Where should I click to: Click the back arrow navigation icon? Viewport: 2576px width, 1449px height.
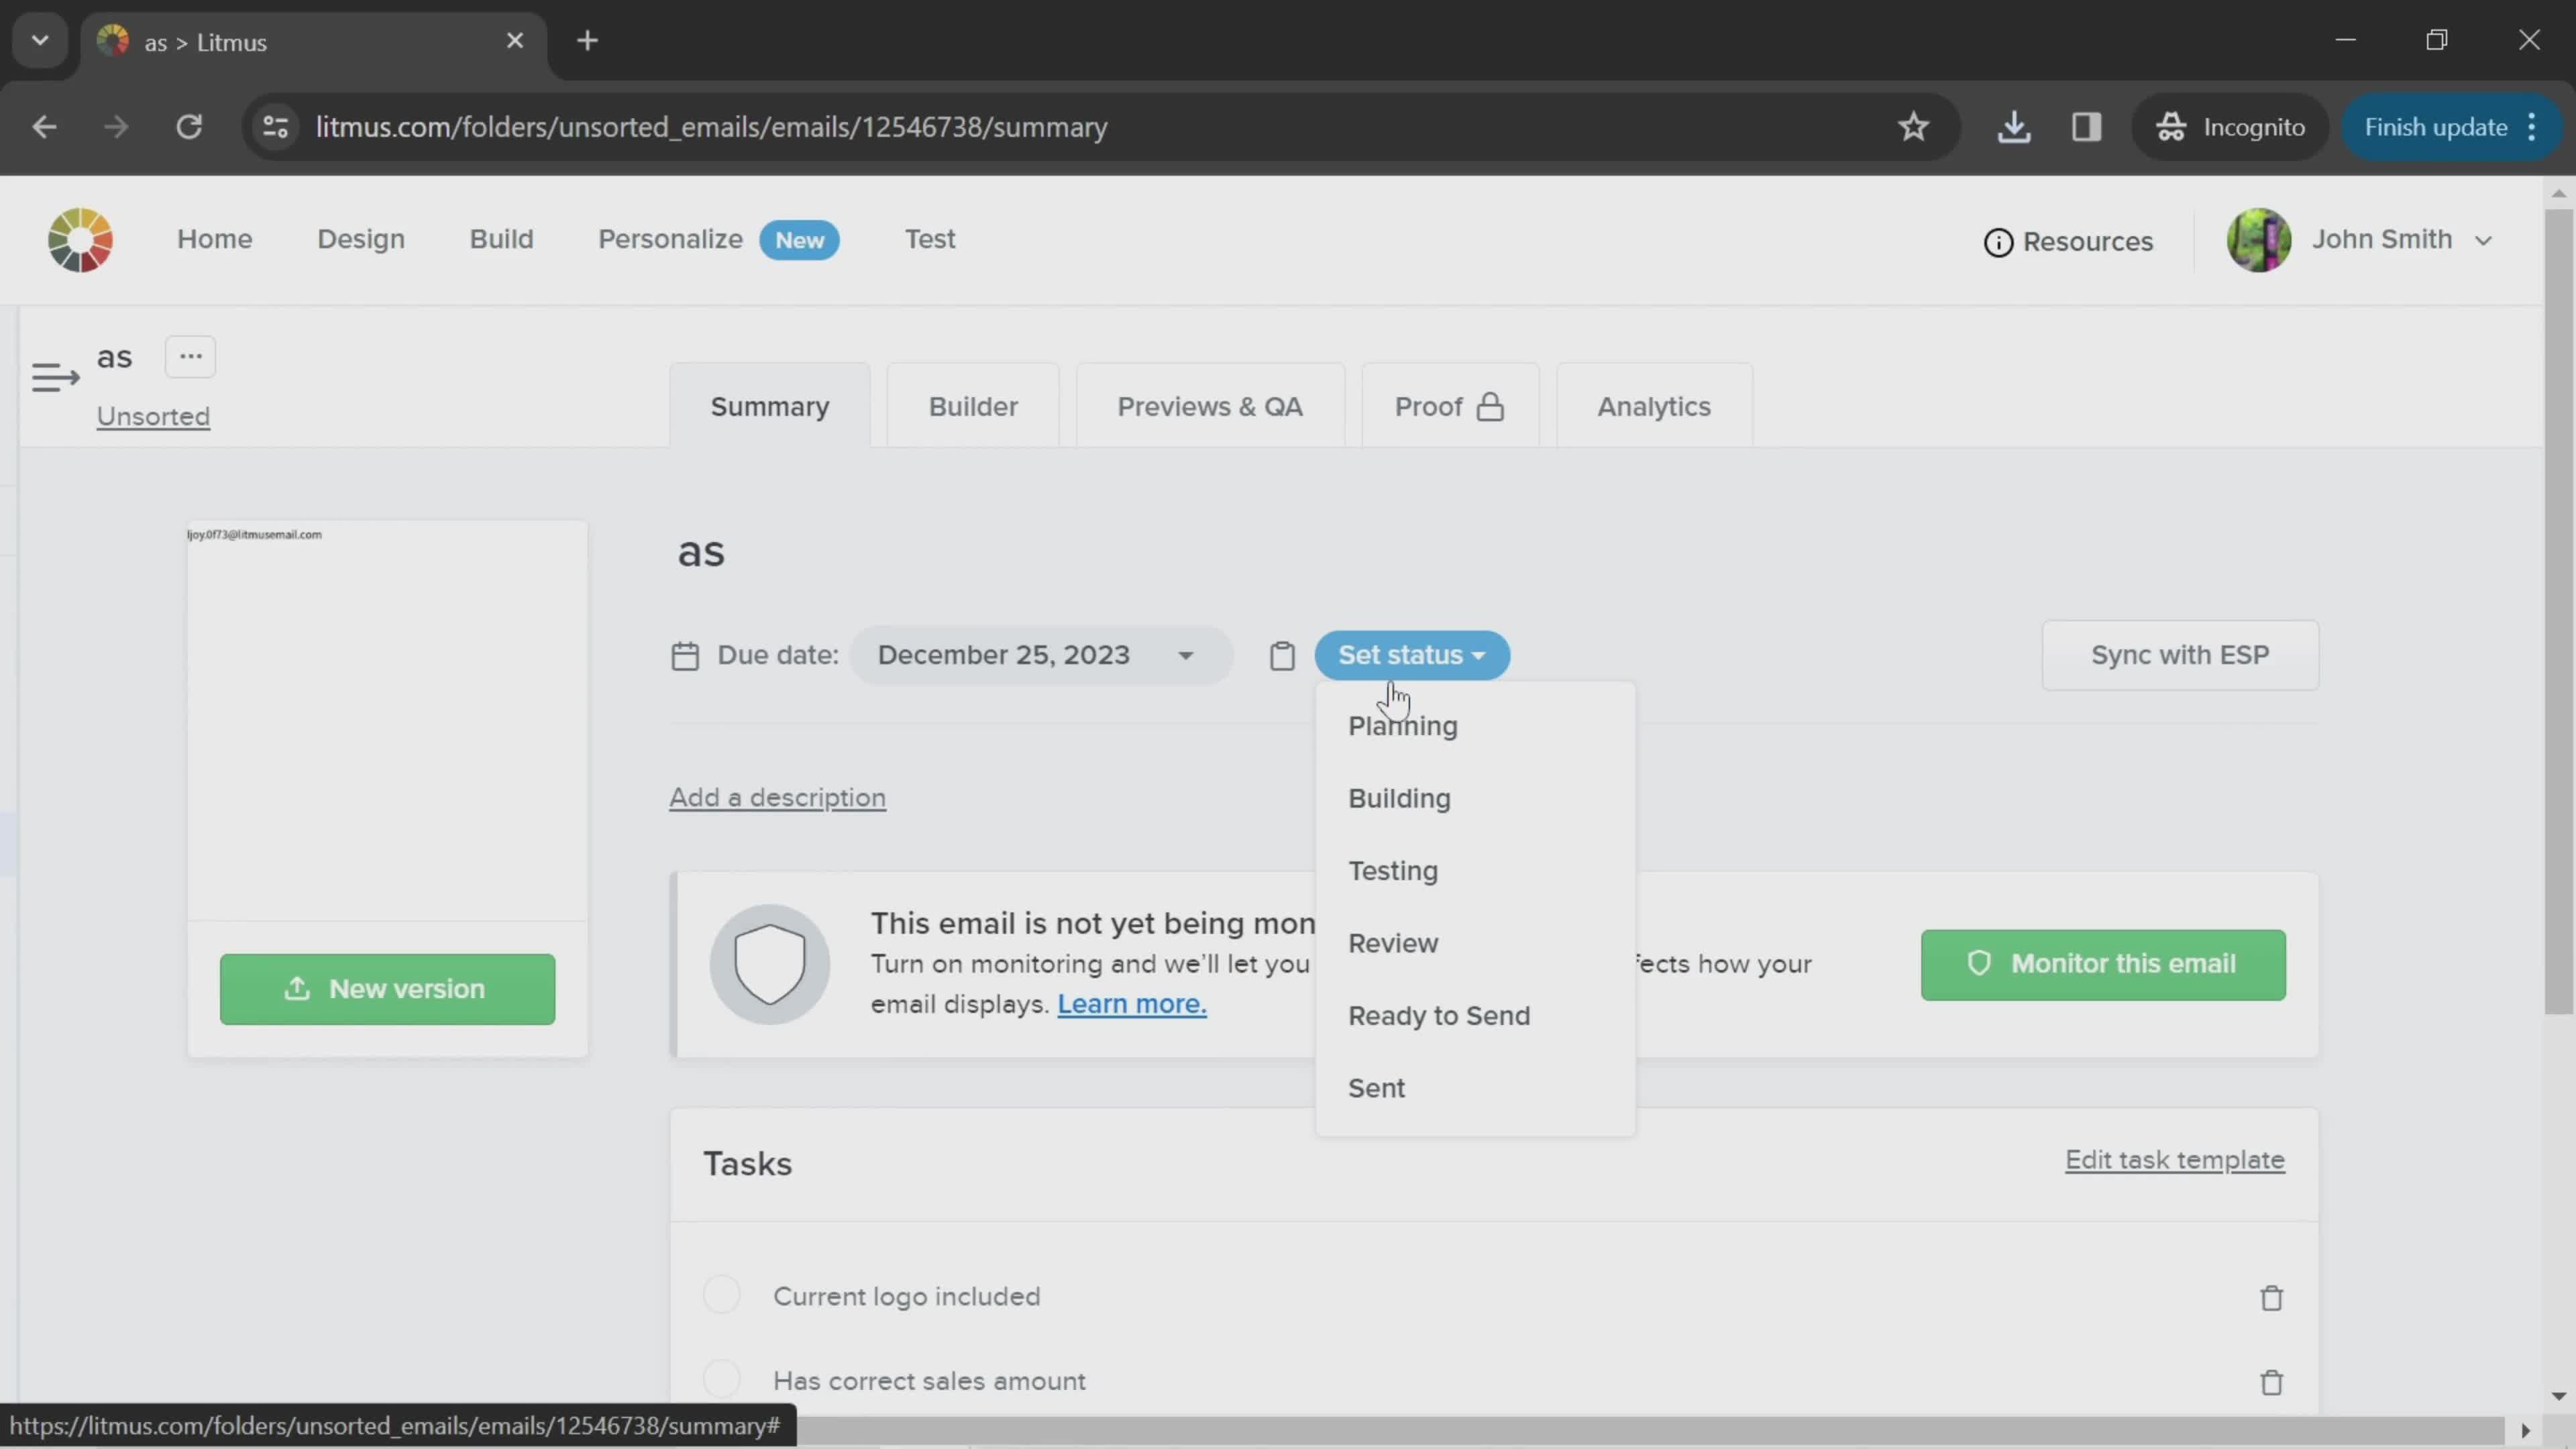click(x=44, y=125)
